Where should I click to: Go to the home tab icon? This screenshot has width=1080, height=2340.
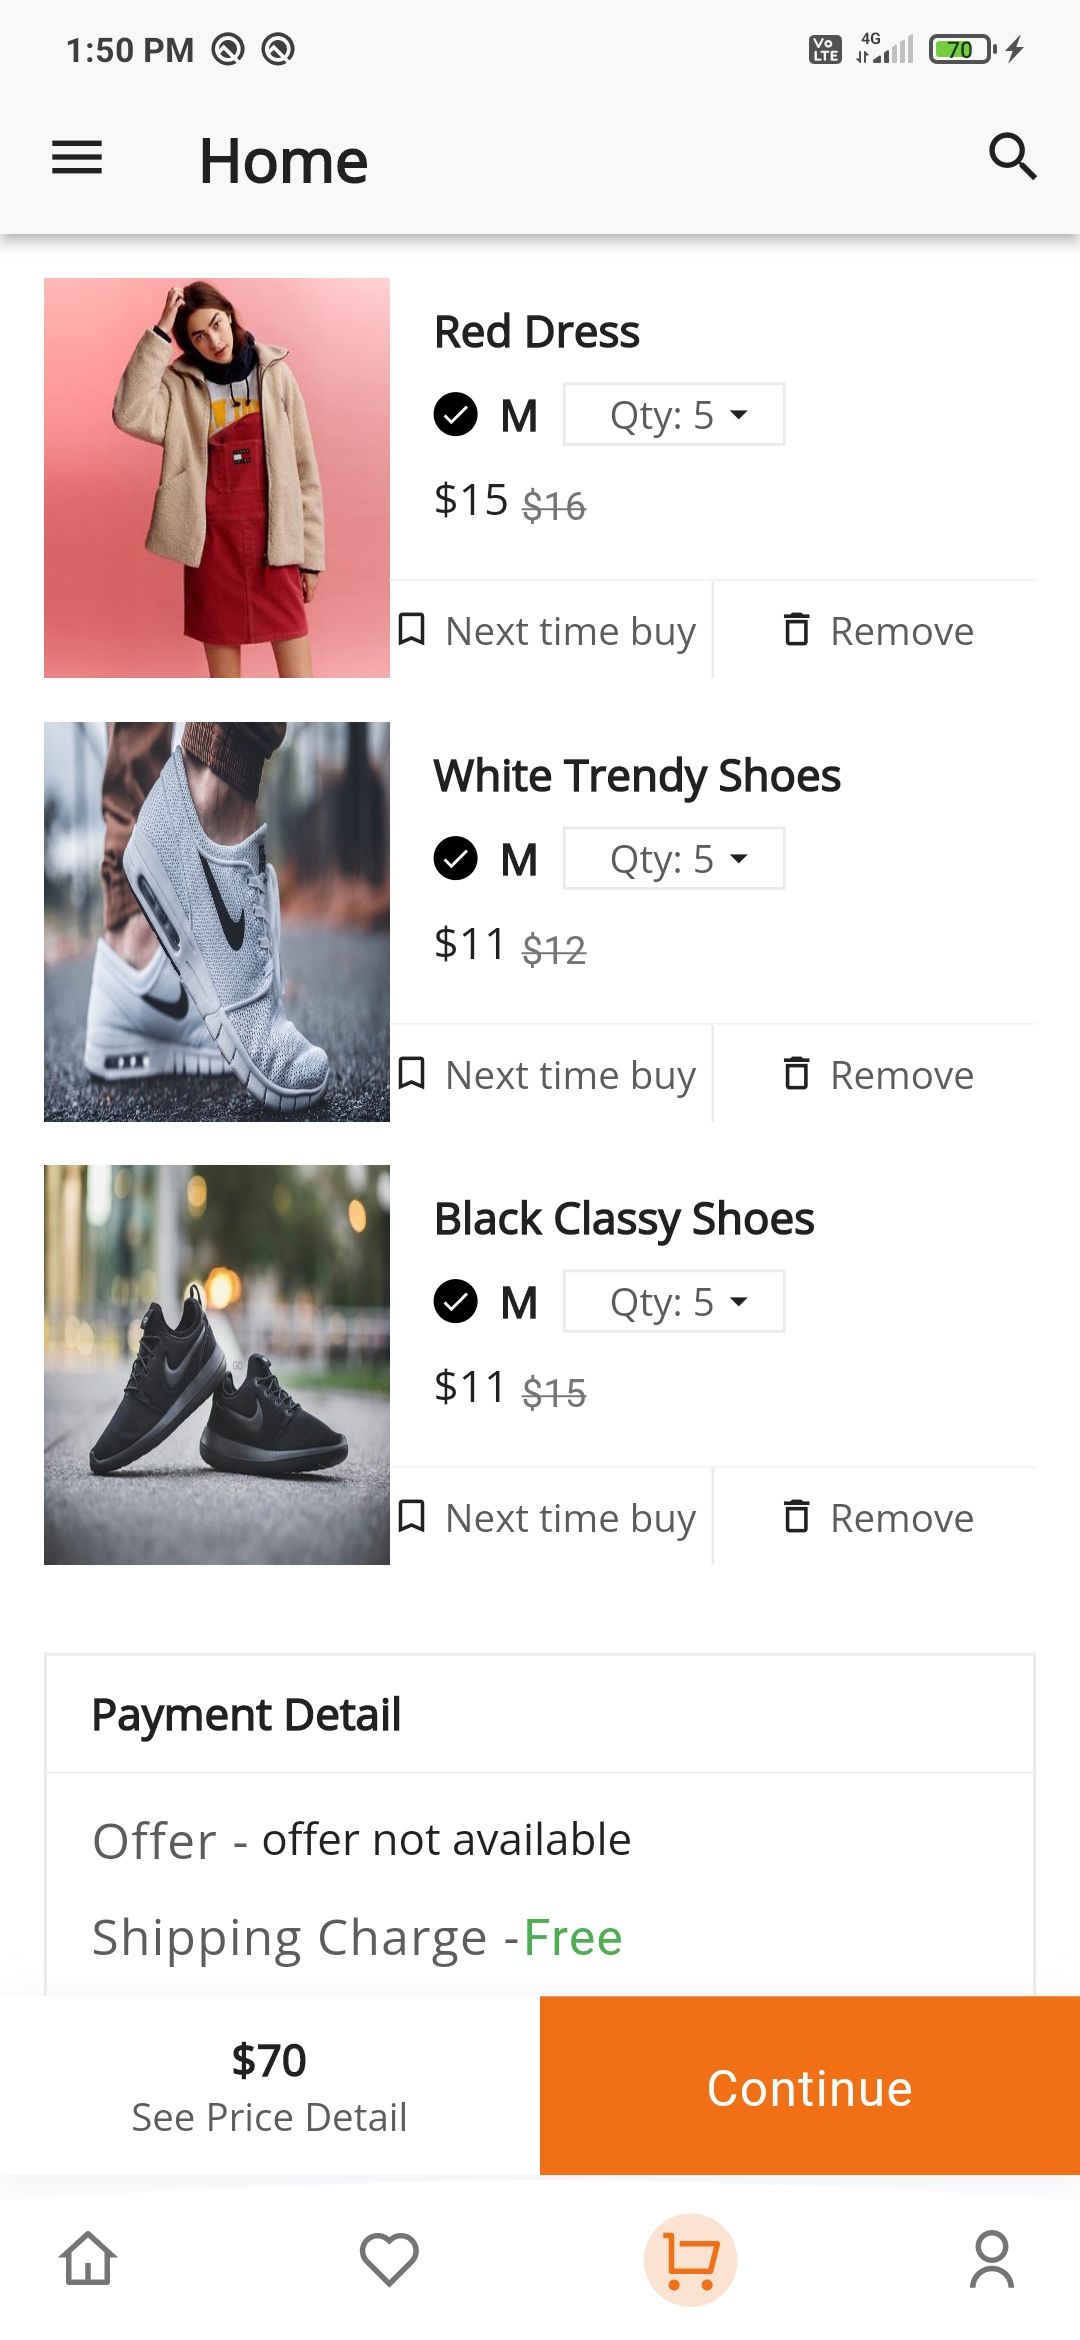pos(88,2259)
